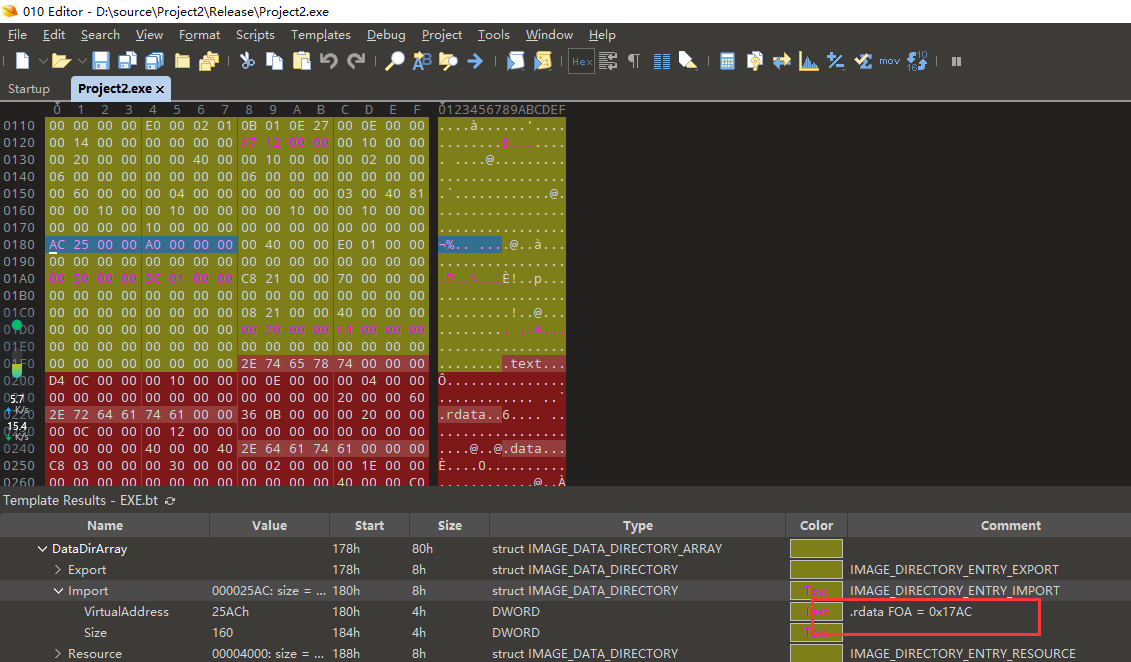Click the pause icon in the toolbar
Viewport: 1131px width, 662px height.
[x=956, y=61]
